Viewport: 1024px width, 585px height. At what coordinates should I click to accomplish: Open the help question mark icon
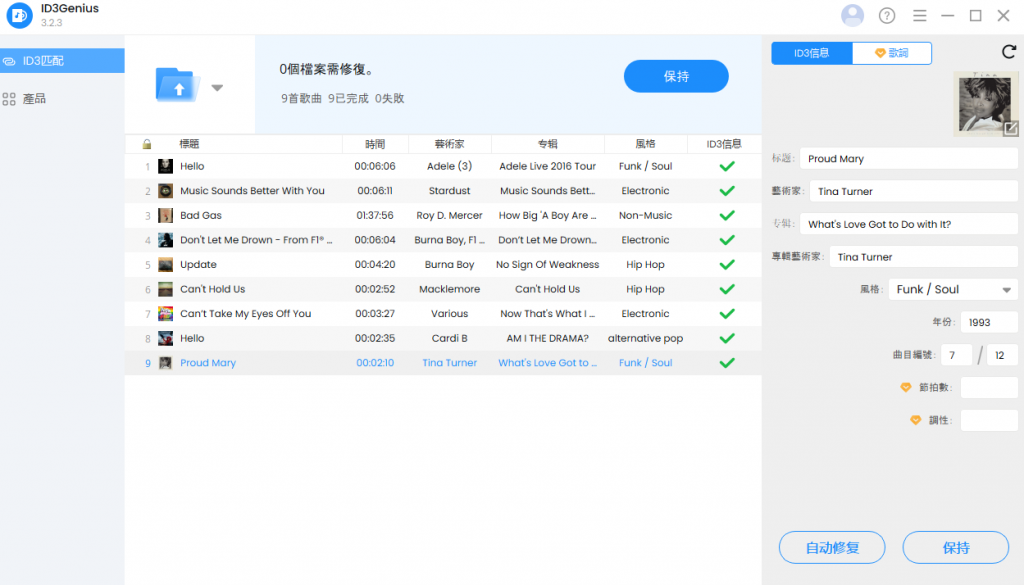(887, 16)
